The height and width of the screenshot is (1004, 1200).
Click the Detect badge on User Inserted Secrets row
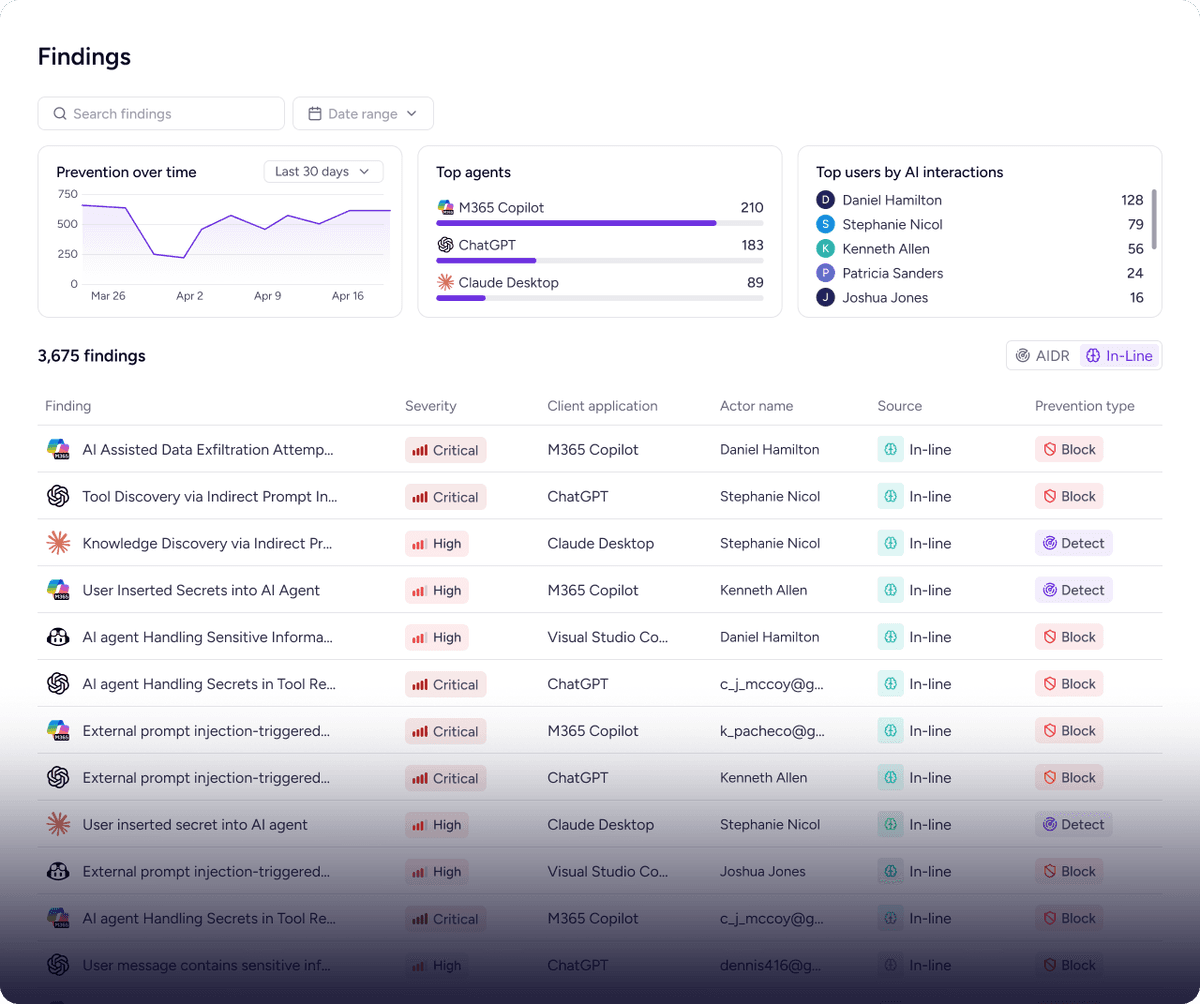1073,590
